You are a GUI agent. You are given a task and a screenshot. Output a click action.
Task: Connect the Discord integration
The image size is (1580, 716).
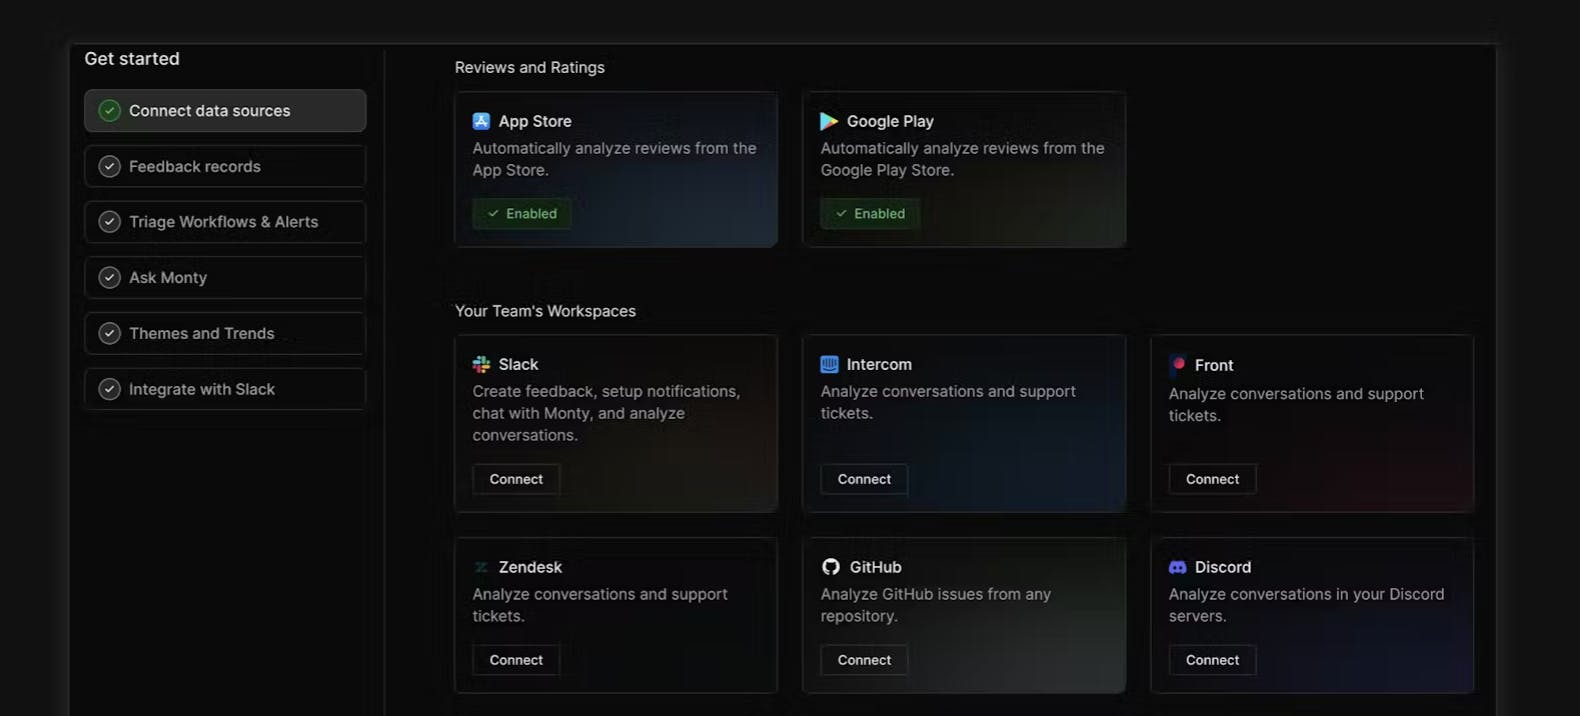[x=1212, y=660]
